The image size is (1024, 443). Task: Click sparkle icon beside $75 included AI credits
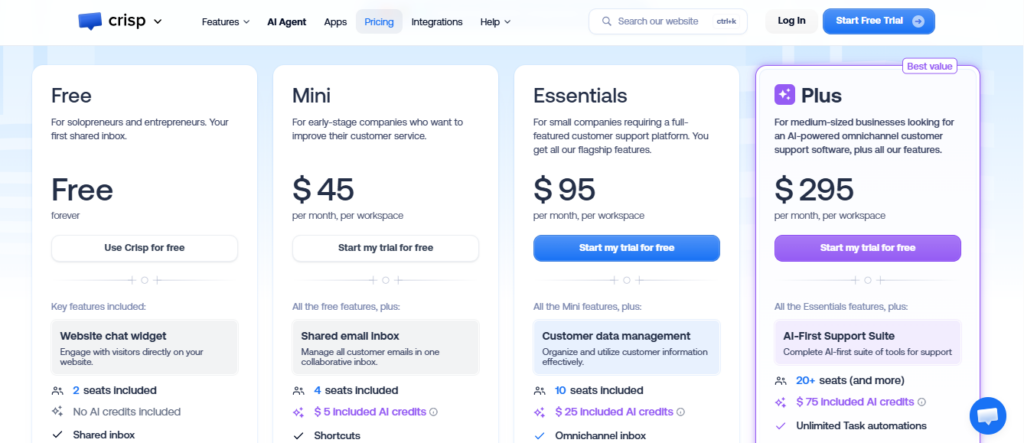[x=780, y=402]
